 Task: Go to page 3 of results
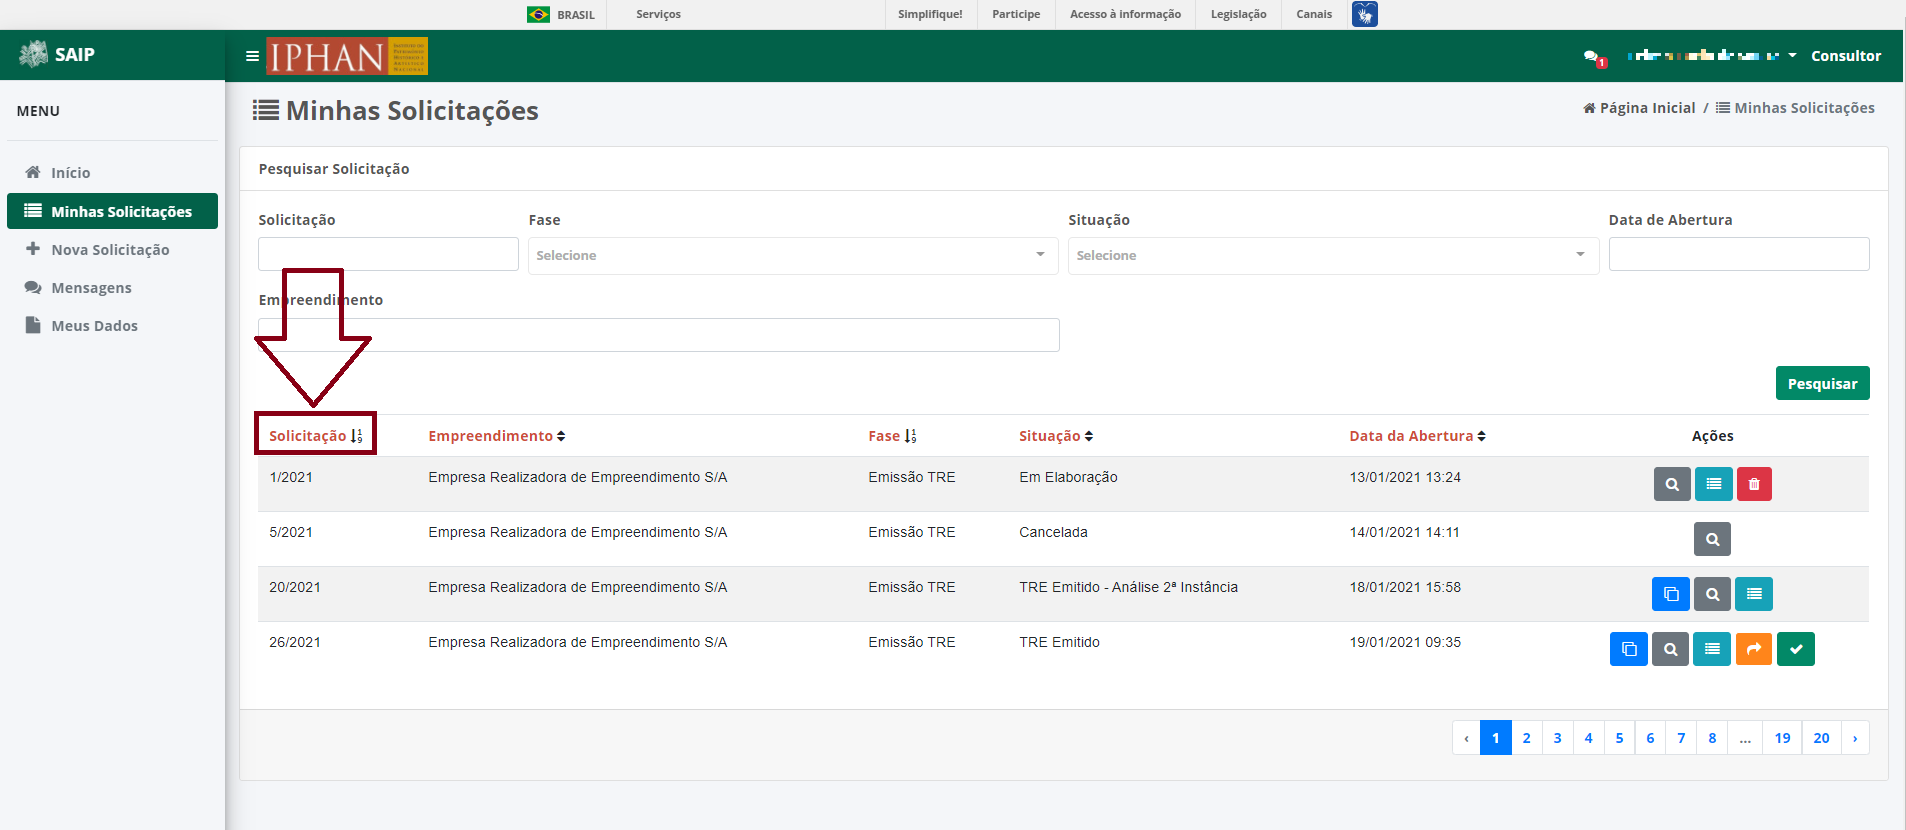tap(1557, 738)
